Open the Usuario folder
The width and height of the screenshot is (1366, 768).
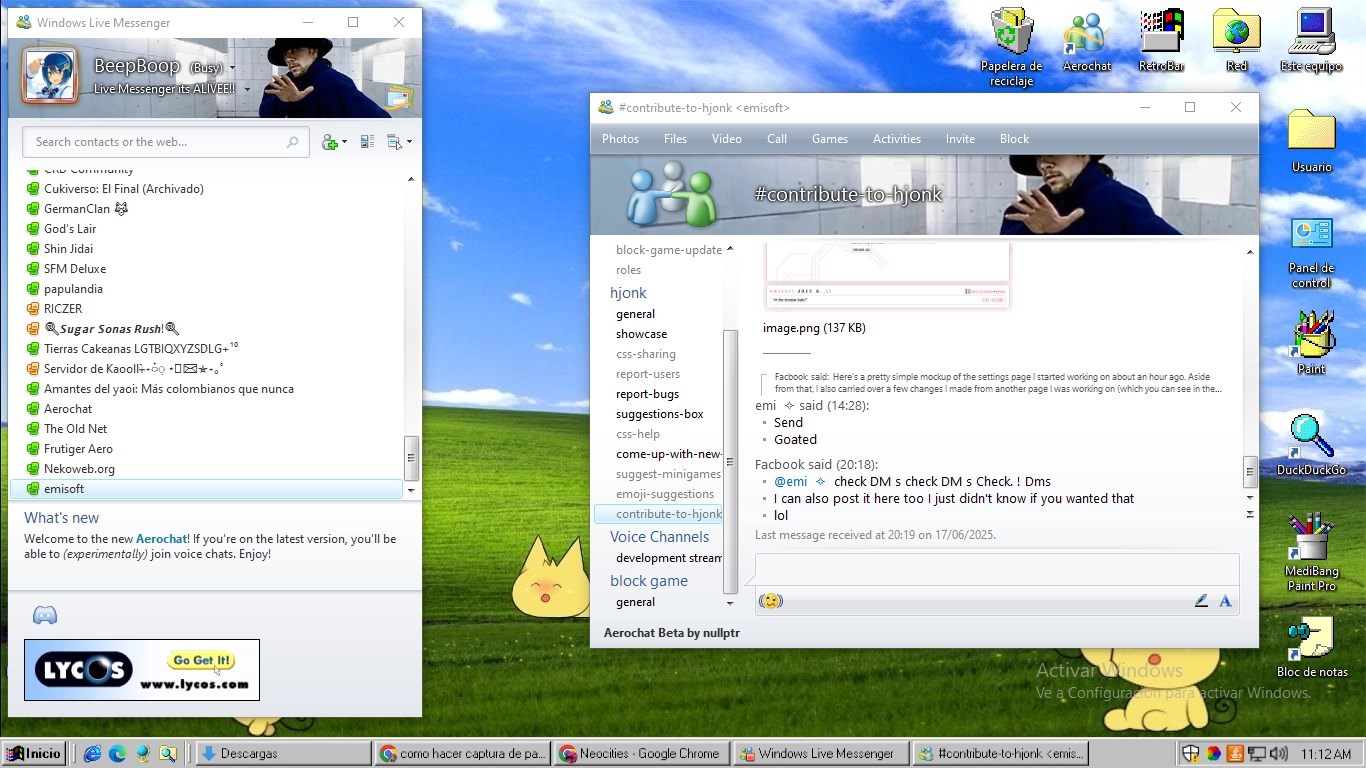click(1311, 141)
